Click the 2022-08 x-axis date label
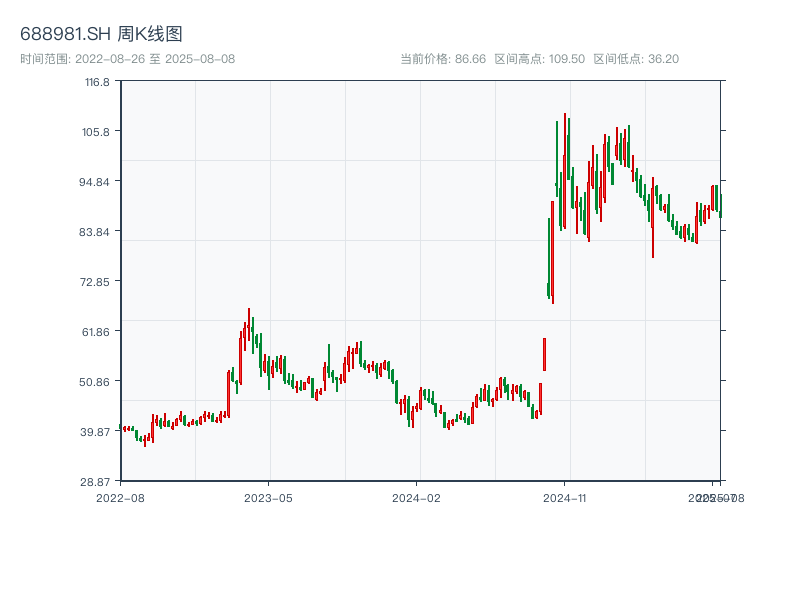 pos(120,497)
